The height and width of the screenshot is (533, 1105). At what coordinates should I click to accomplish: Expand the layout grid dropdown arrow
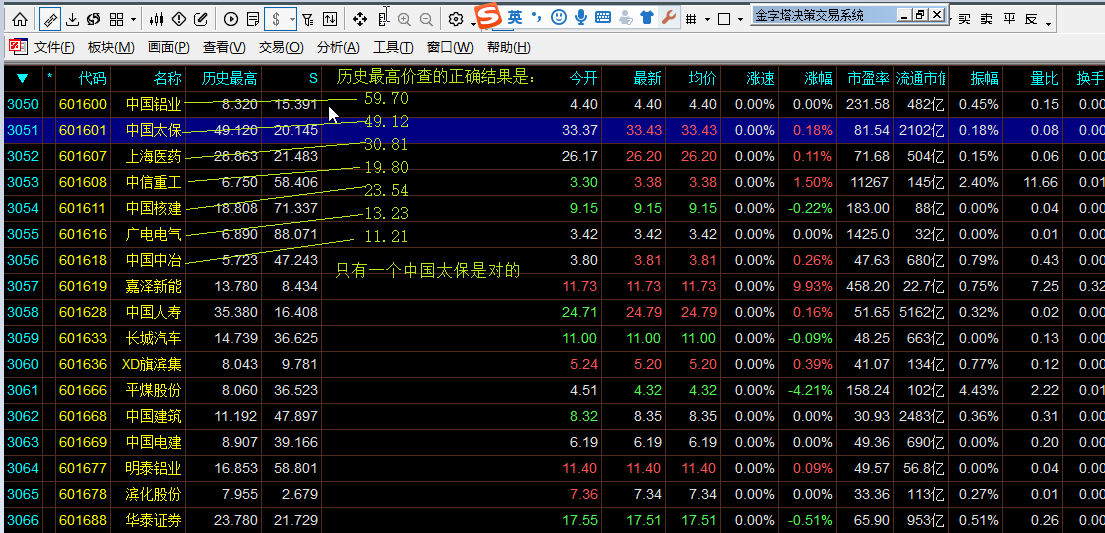click(133, 20)
